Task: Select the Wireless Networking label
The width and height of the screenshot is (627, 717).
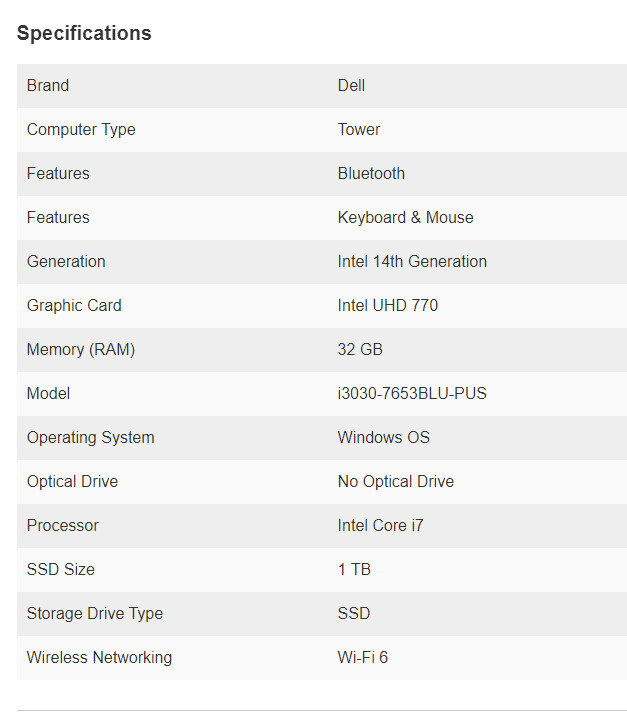Action: pos(99,657)
